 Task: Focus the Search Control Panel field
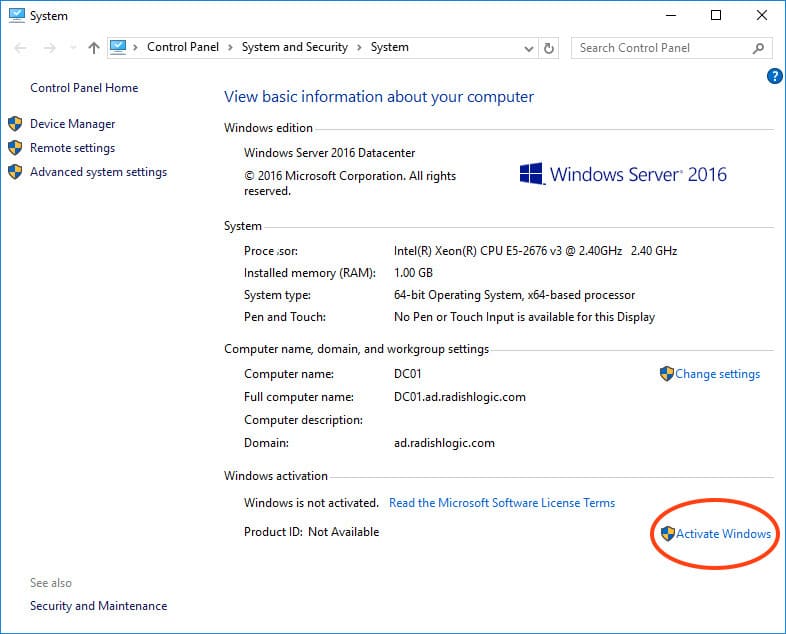[x=660, y=48]
